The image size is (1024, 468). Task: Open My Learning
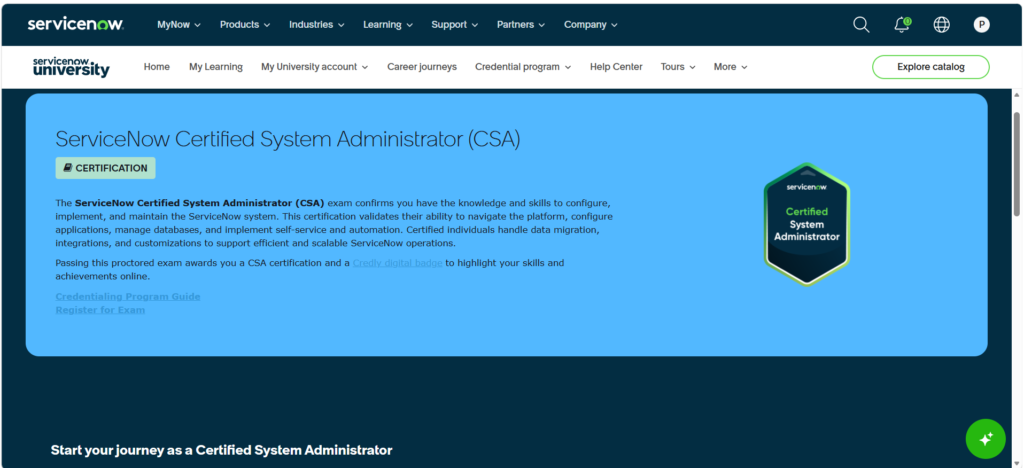coord(216,67)
